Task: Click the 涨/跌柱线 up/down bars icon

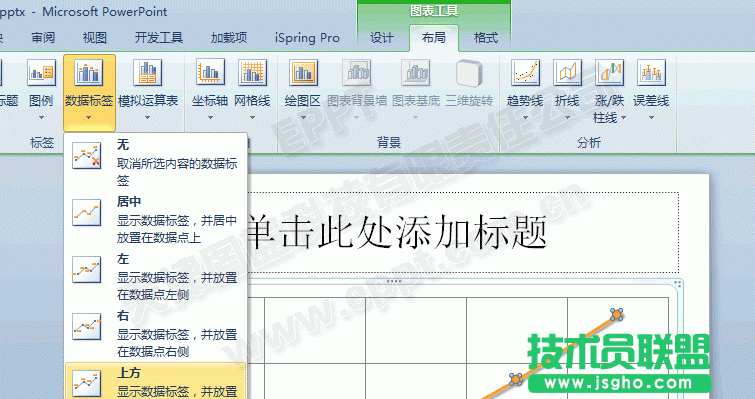Action: pyautogui.click(x=610, y=73)
